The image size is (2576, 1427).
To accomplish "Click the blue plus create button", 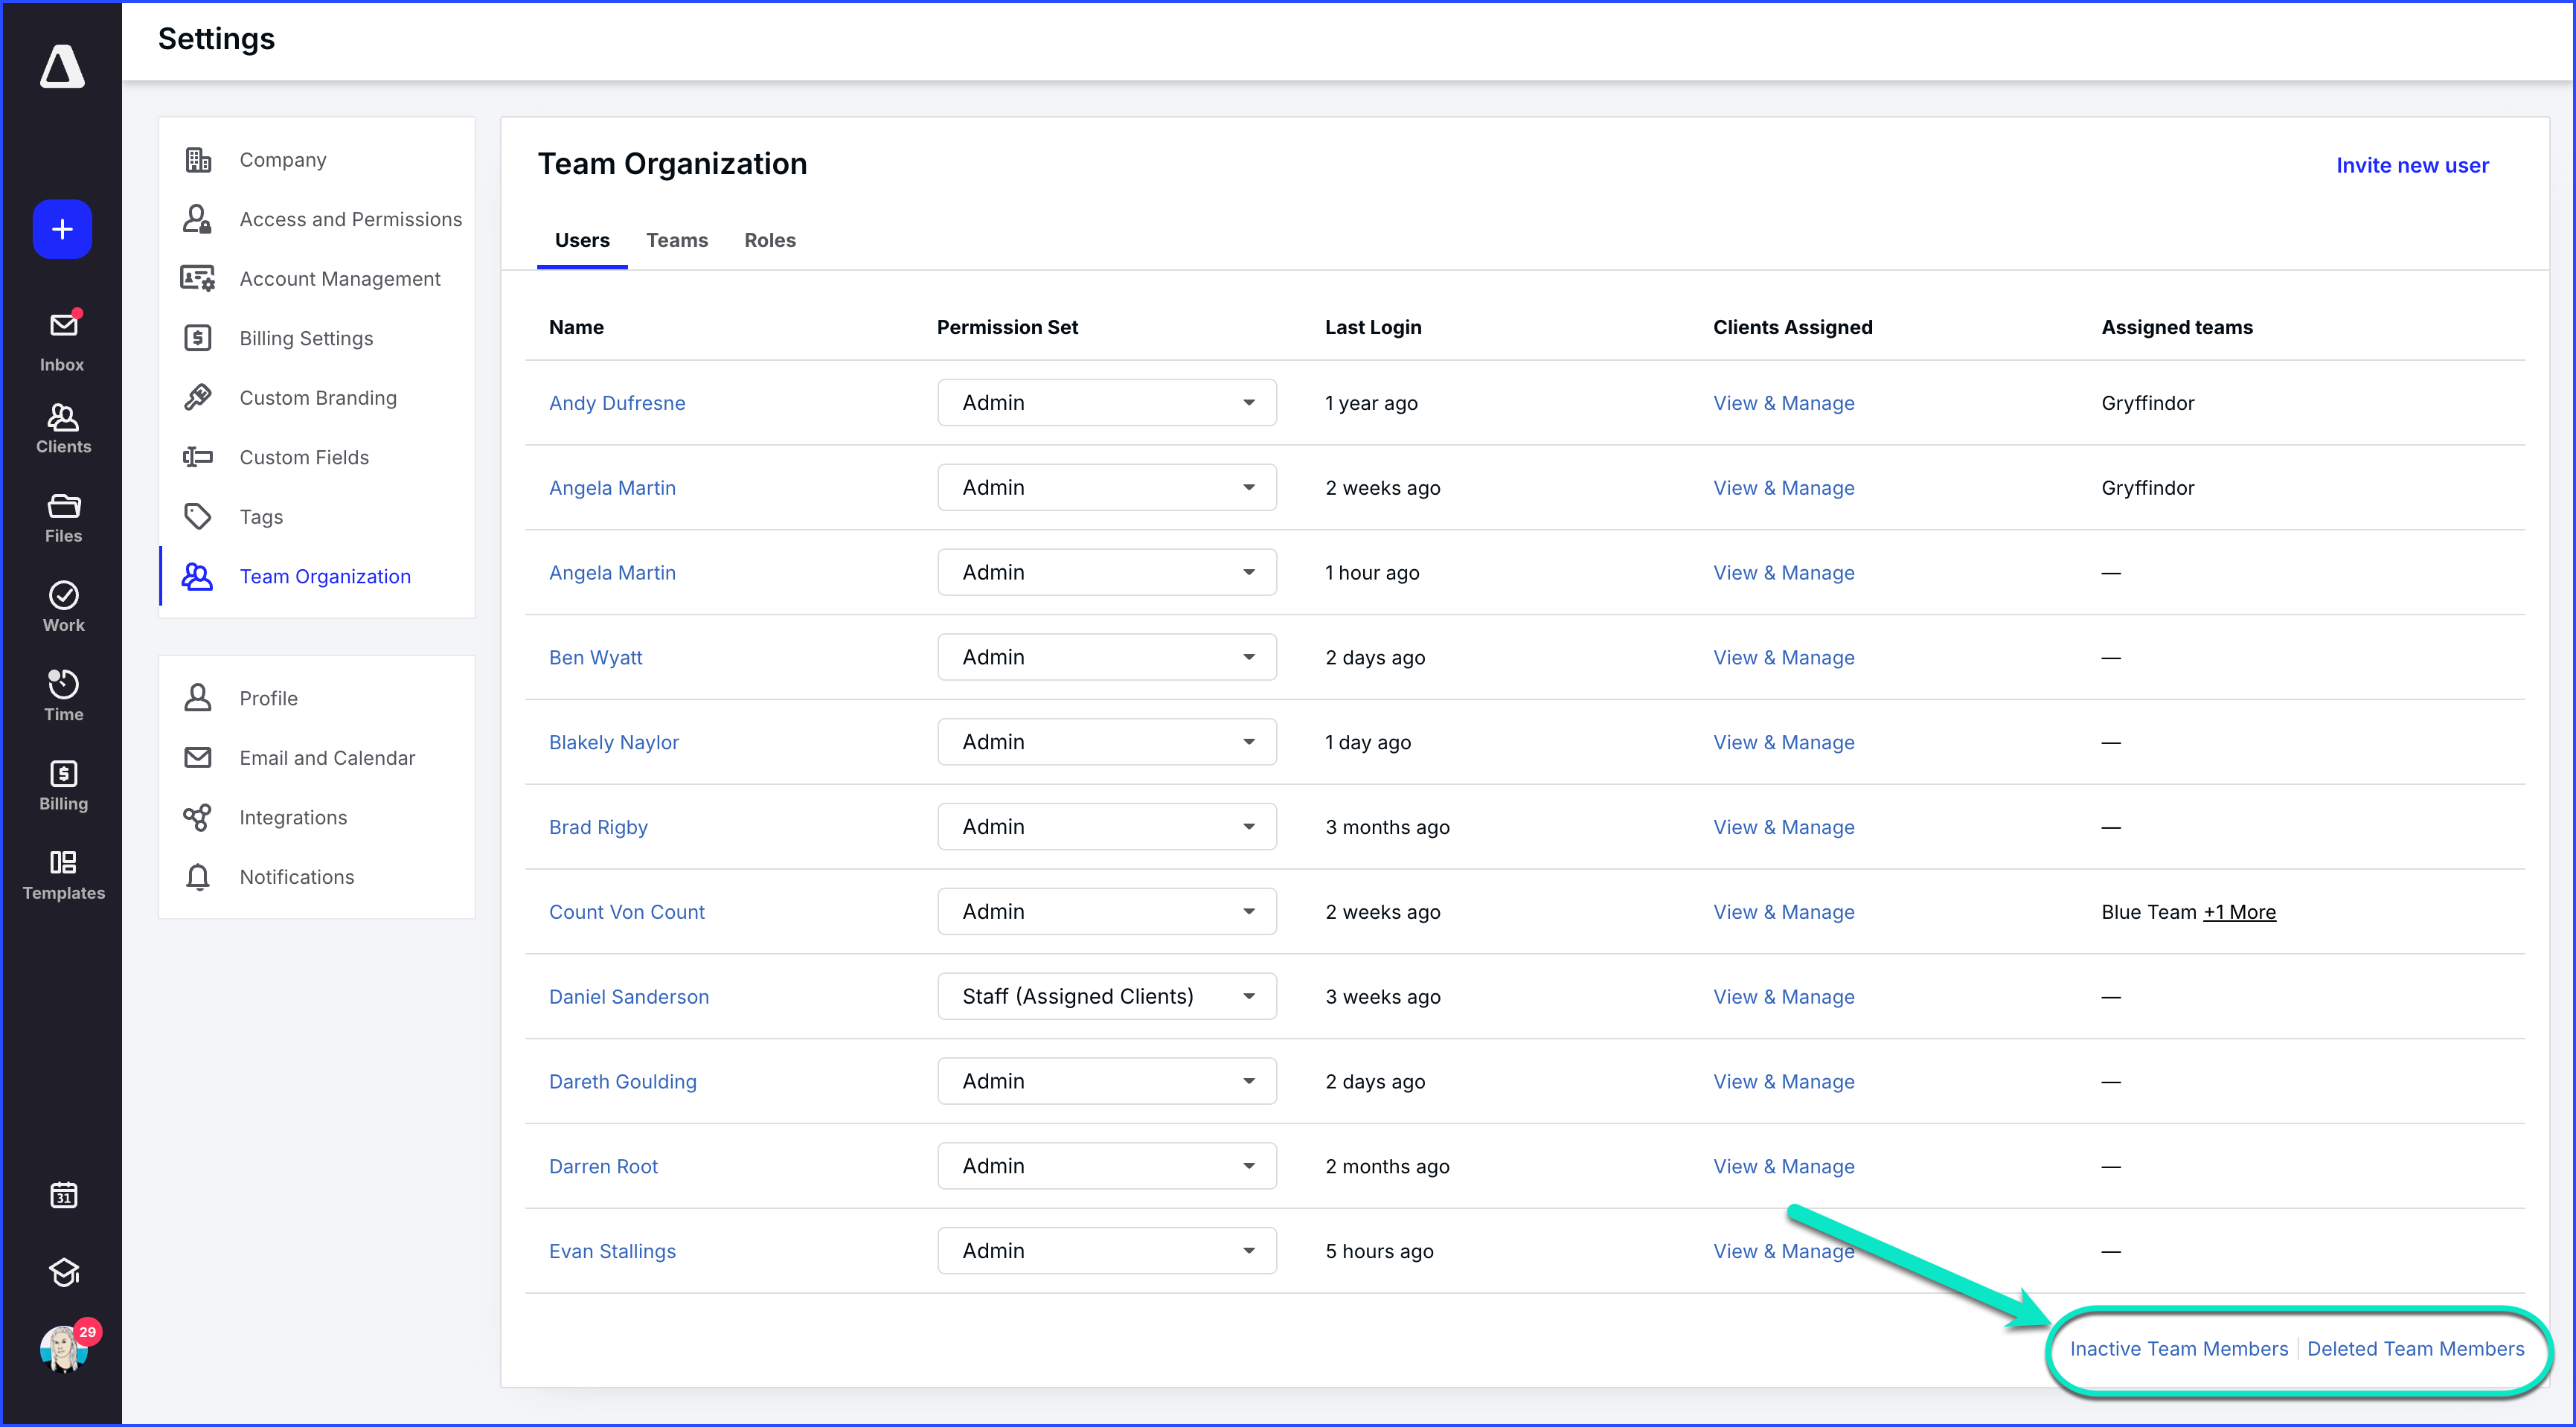I will click(x=62, y=229).
